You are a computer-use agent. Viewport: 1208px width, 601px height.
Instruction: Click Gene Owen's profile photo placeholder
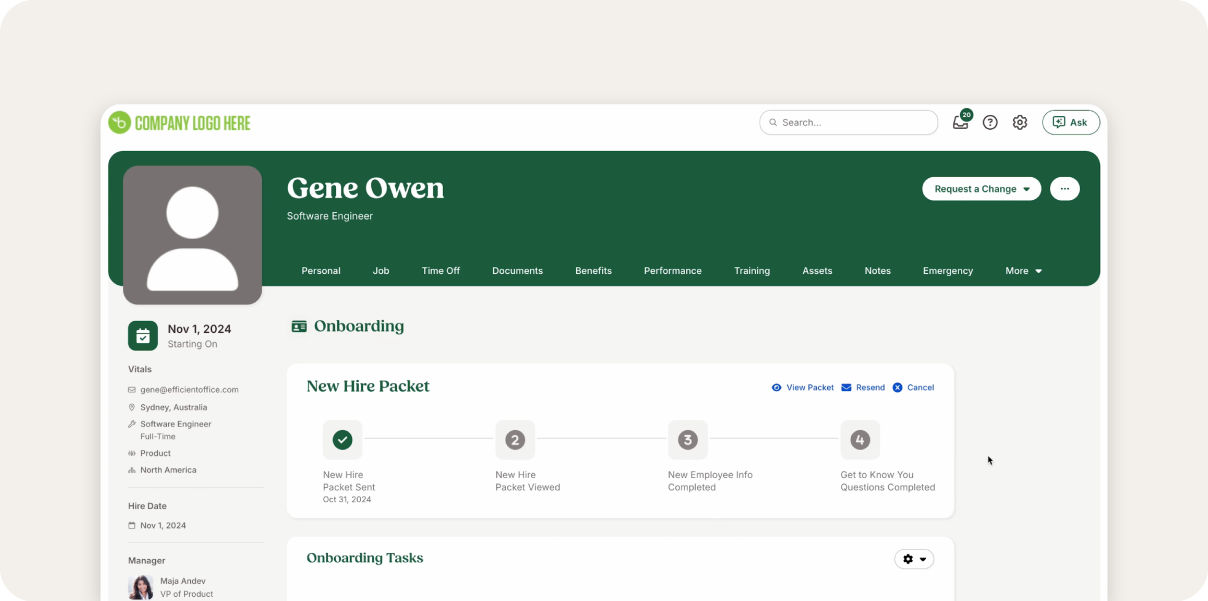click(x=192, y=235)
